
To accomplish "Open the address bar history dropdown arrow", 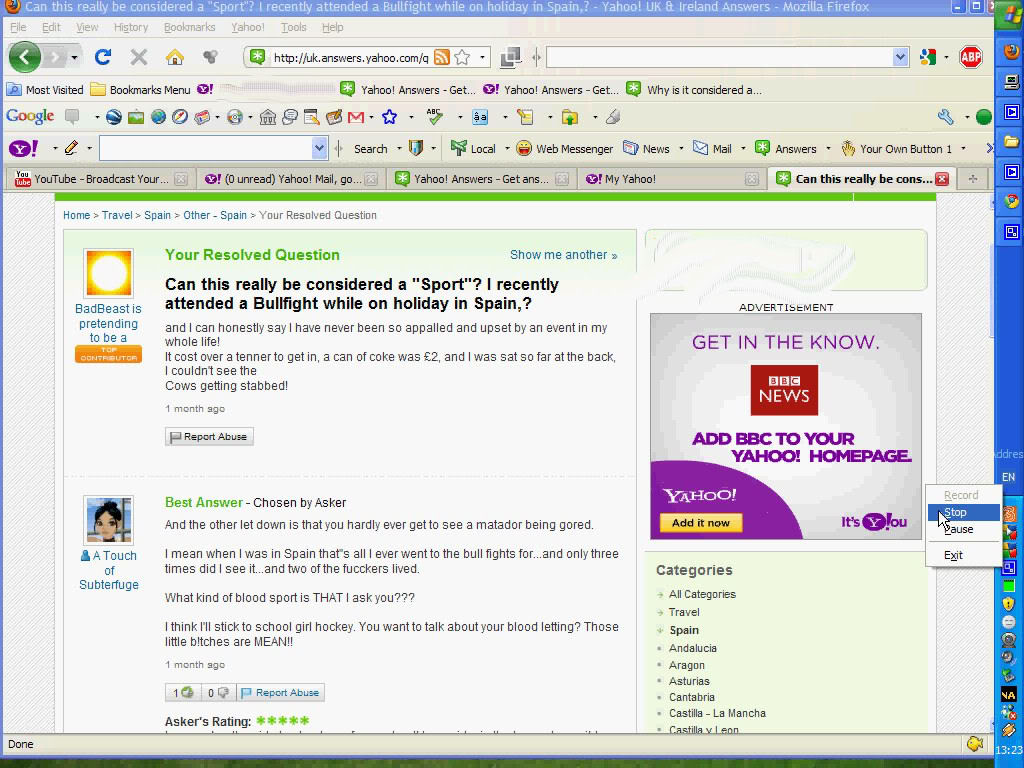I will (483, 57).
